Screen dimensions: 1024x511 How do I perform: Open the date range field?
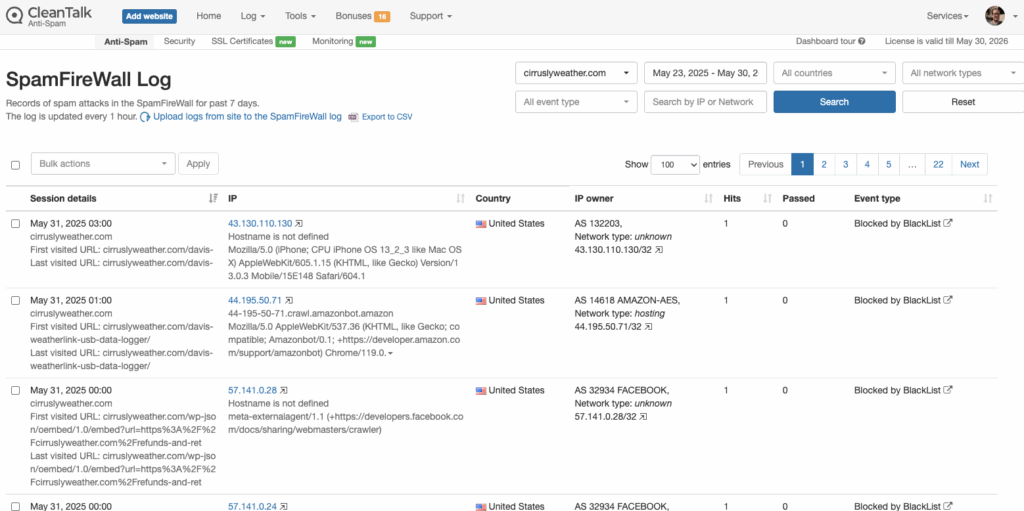click(x=705, y=73)
